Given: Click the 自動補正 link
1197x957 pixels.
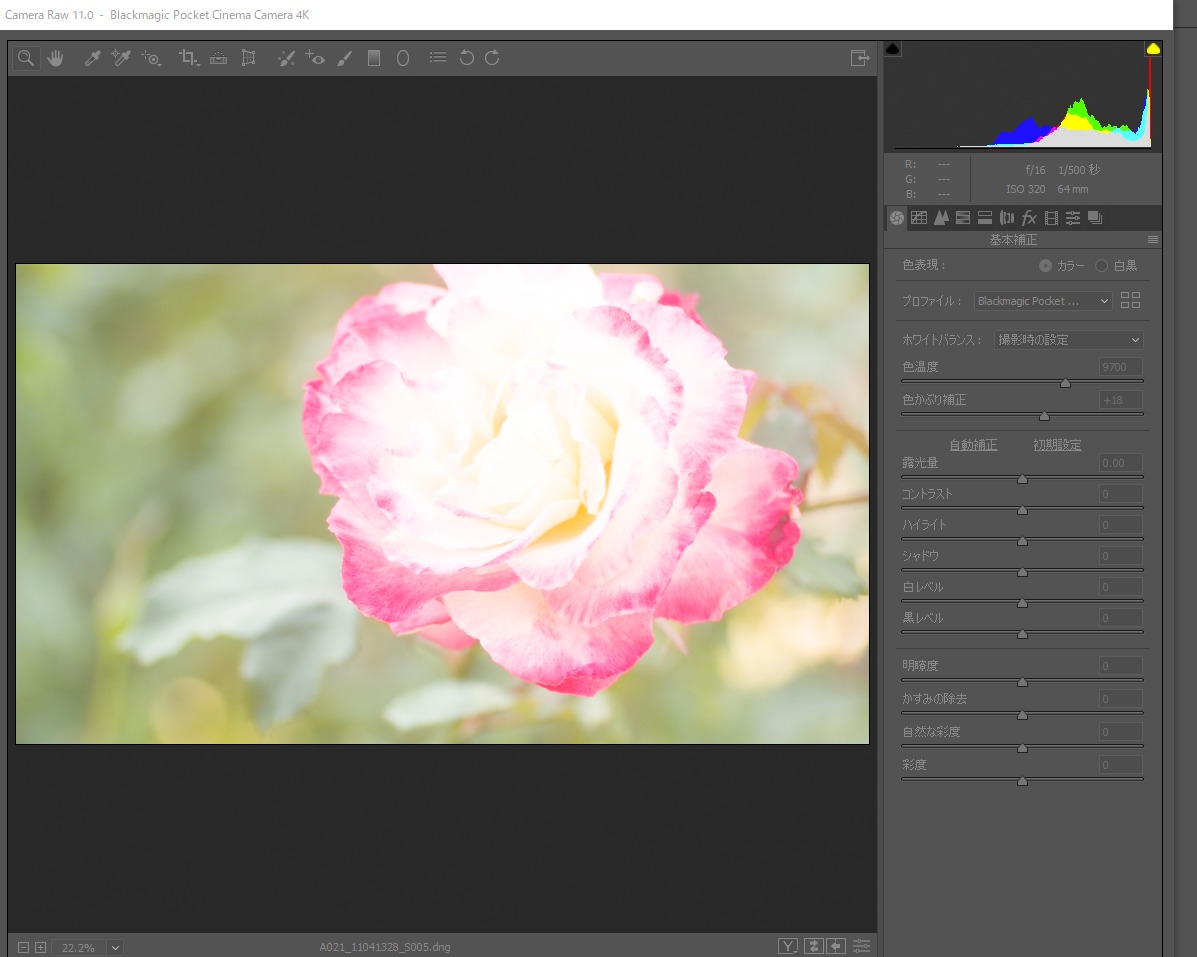Looking at the screenshot, I should (972, 445).
